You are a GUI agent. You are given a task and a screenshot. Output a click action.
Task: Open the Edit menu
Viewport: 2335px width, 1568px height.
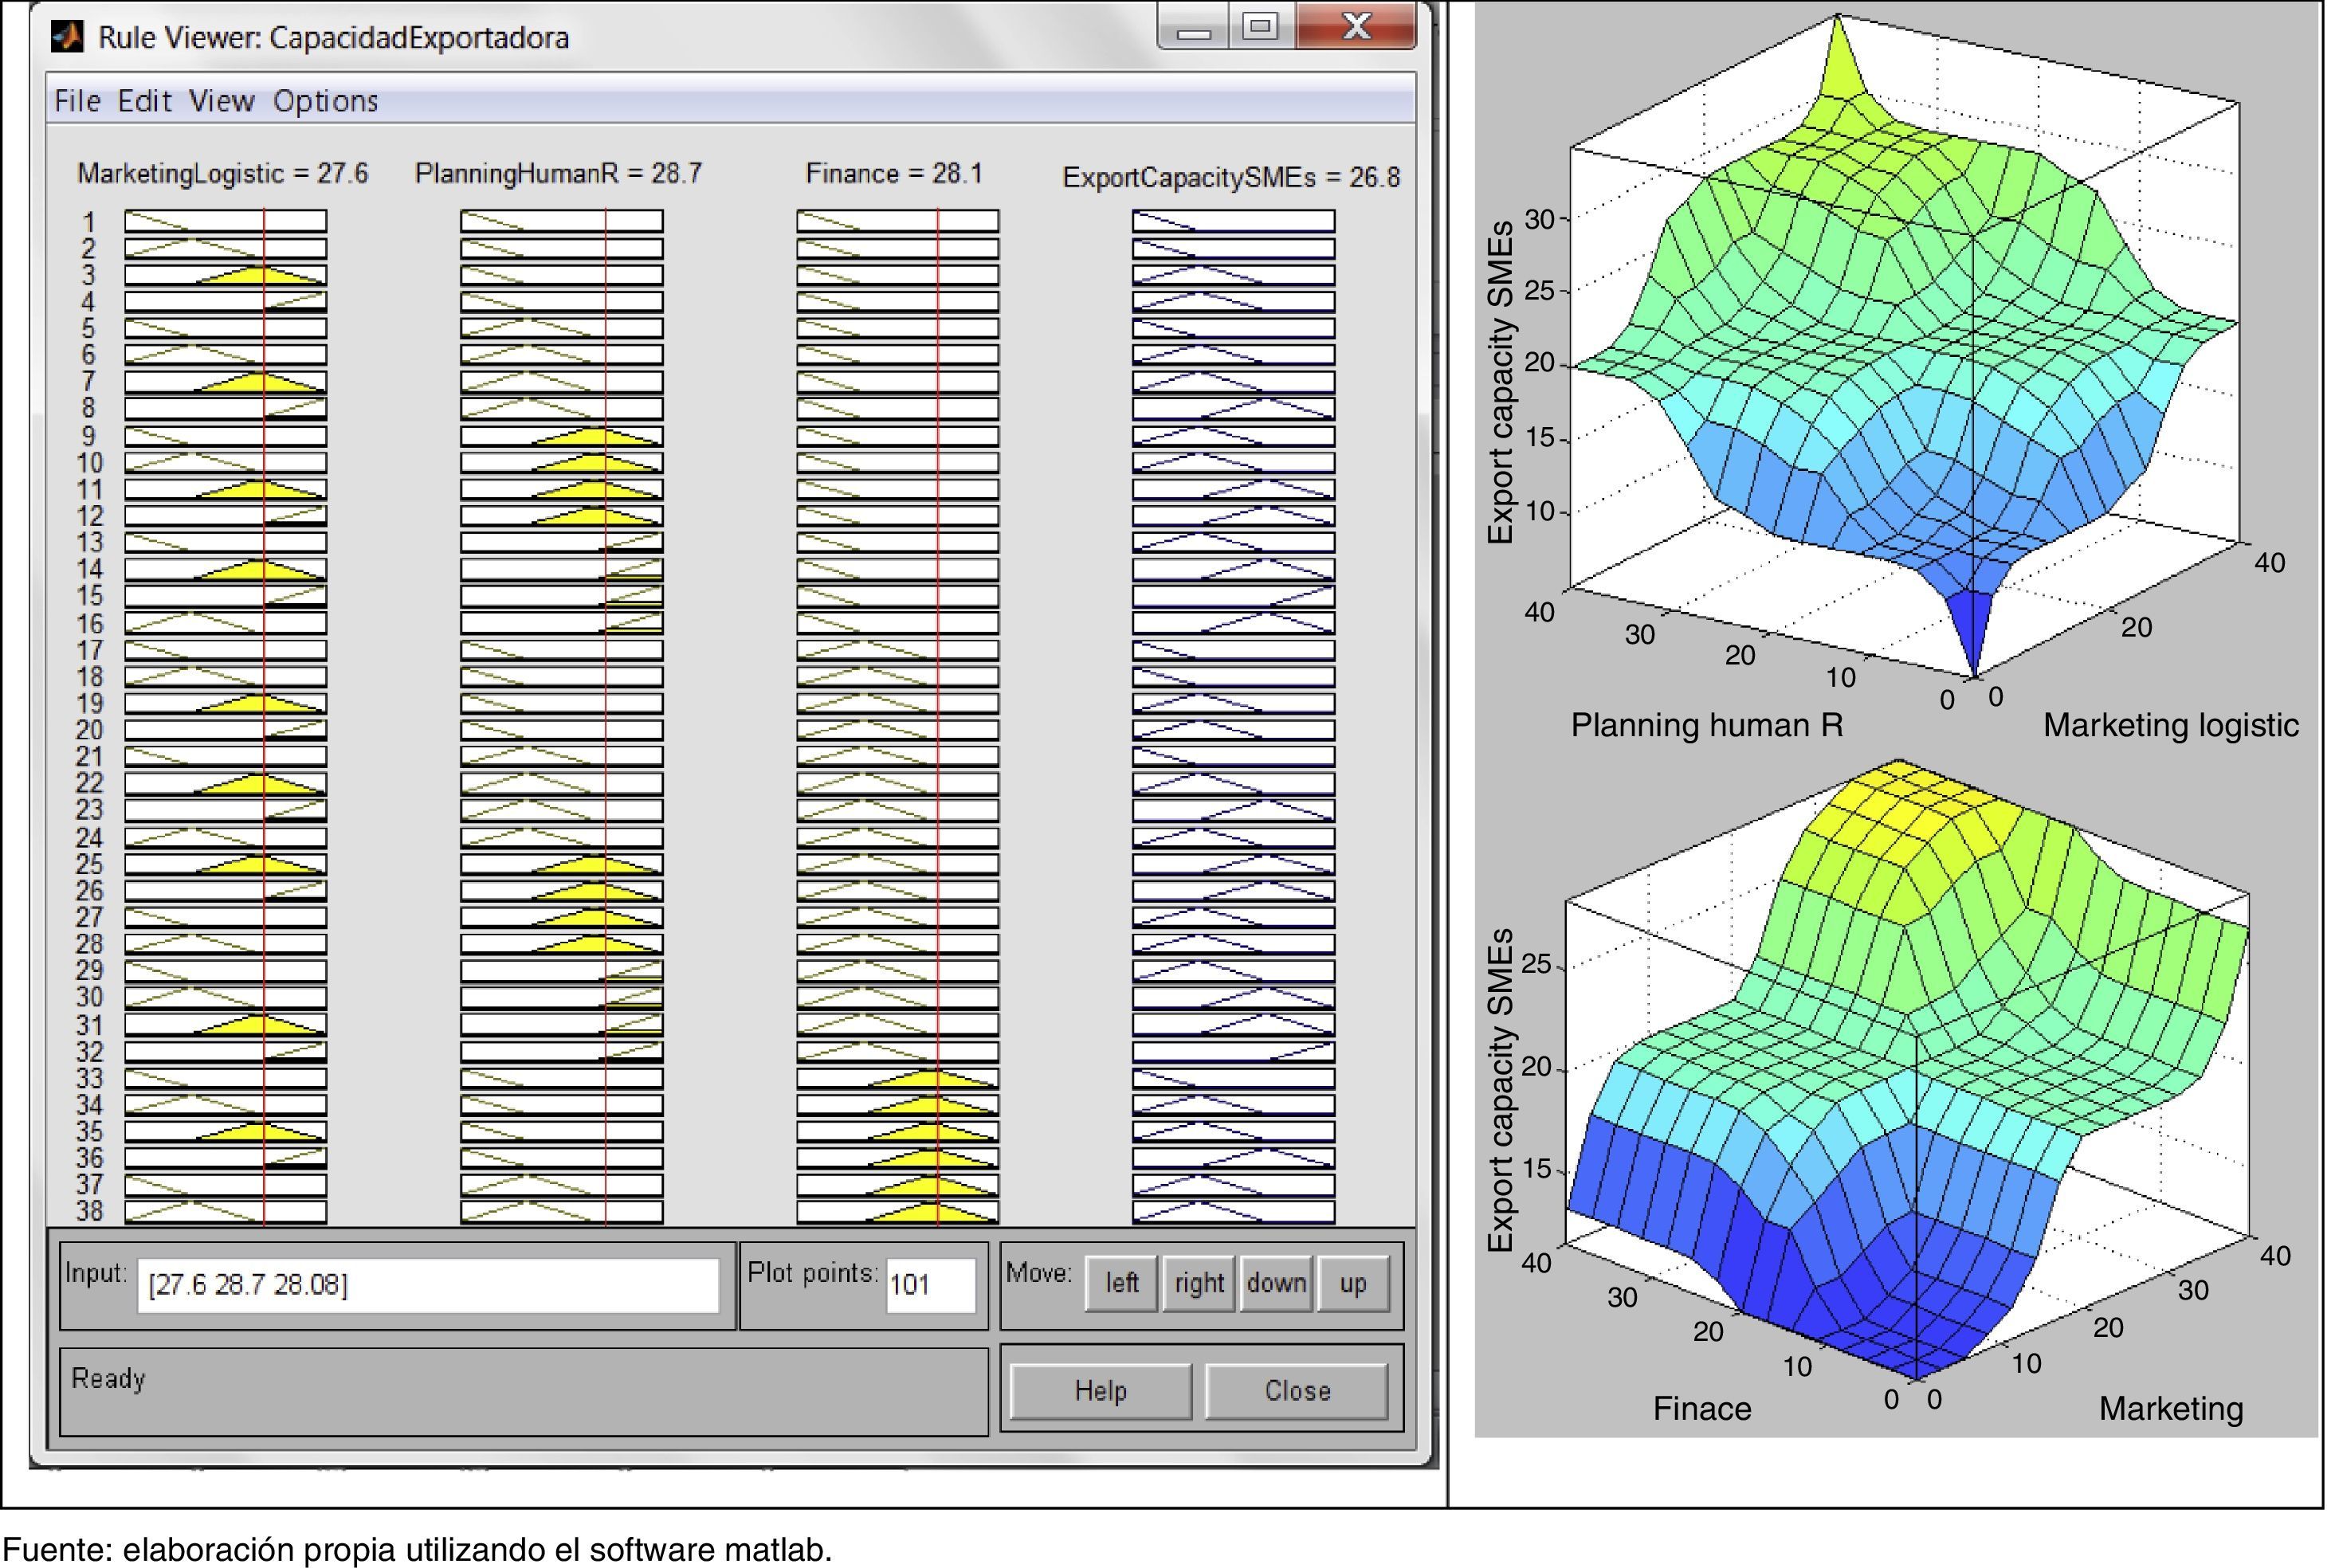(x=144, y=101)
